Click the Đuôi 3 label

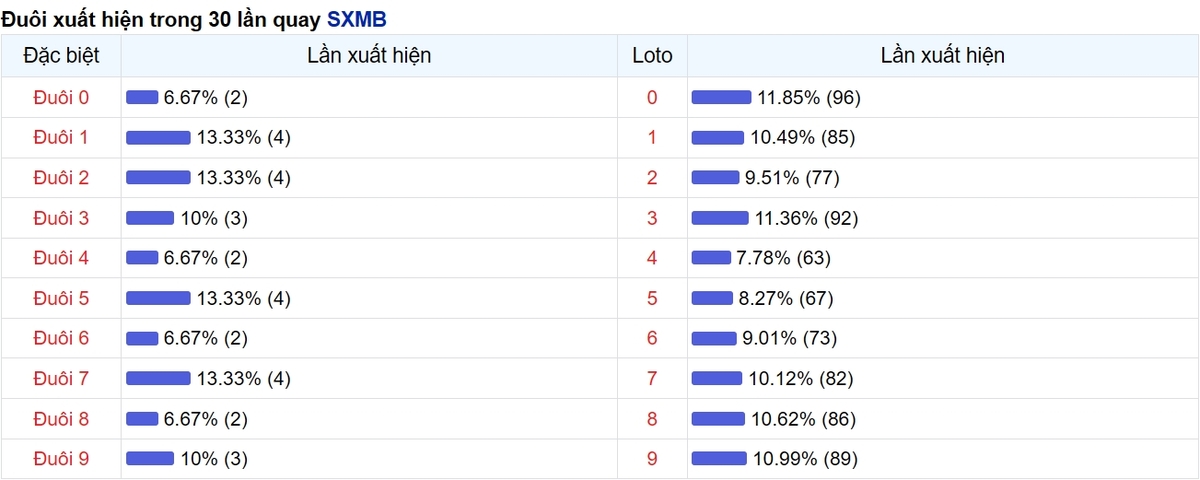point(61,218)
